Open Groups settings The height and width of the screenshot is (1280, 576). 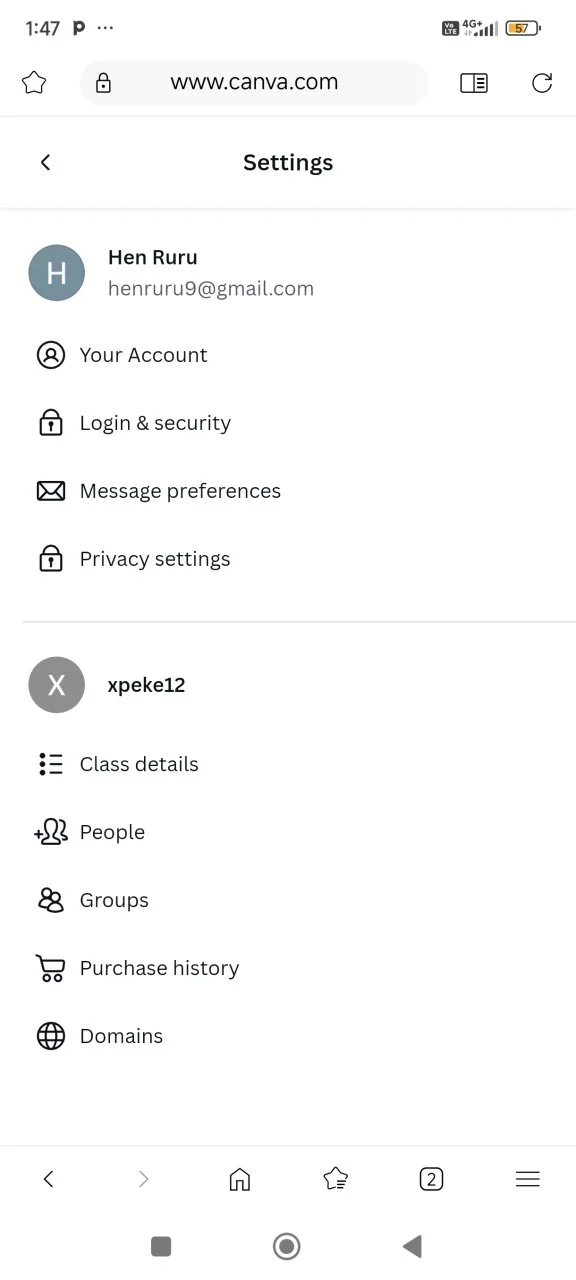pos(288,900)
